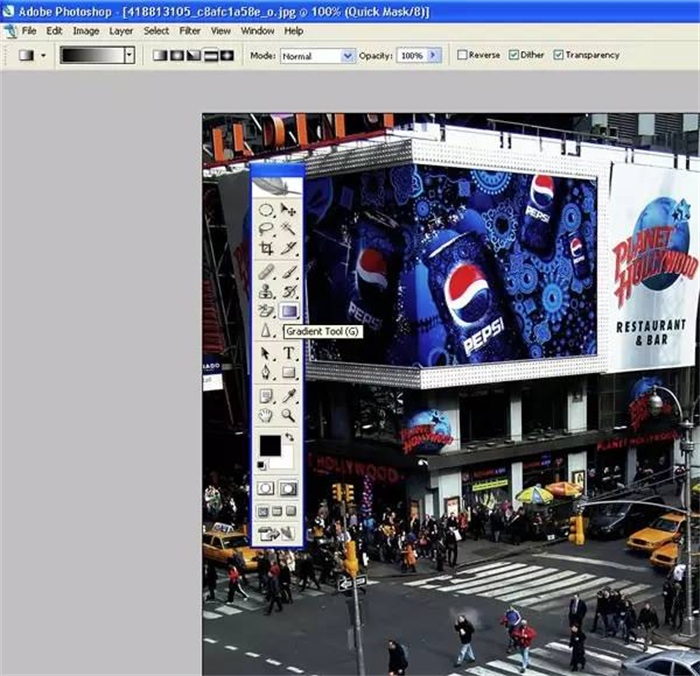Screen dimensions: 700x676
Task: Choose the Angle Gradient style
Action: point(193,55)
